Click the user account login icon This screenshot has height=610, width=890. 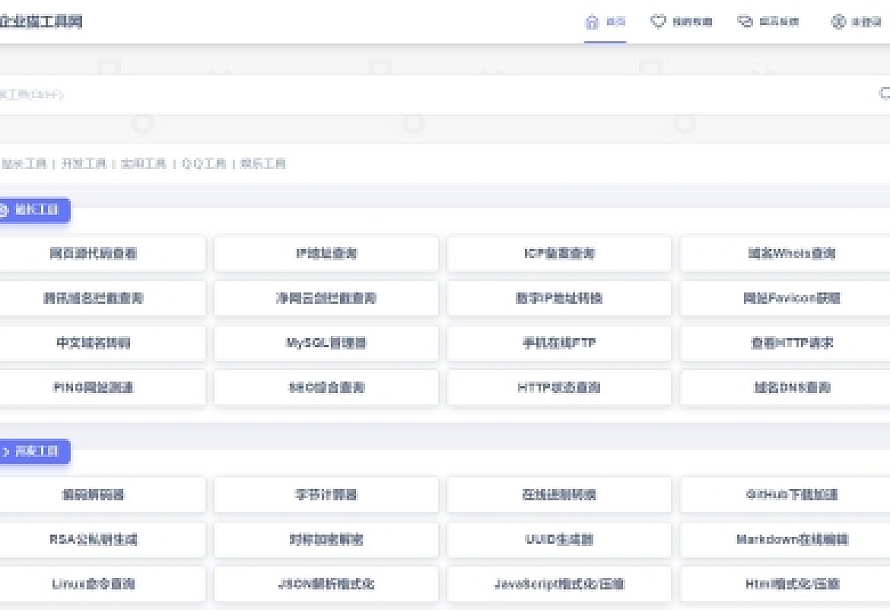pyautogui.click(x=838, y=22)
